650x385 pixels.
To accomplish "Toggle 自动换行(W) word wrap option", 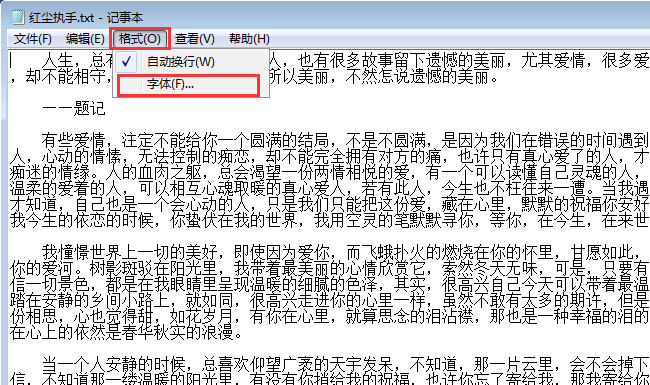I will (x=191, y=62).
